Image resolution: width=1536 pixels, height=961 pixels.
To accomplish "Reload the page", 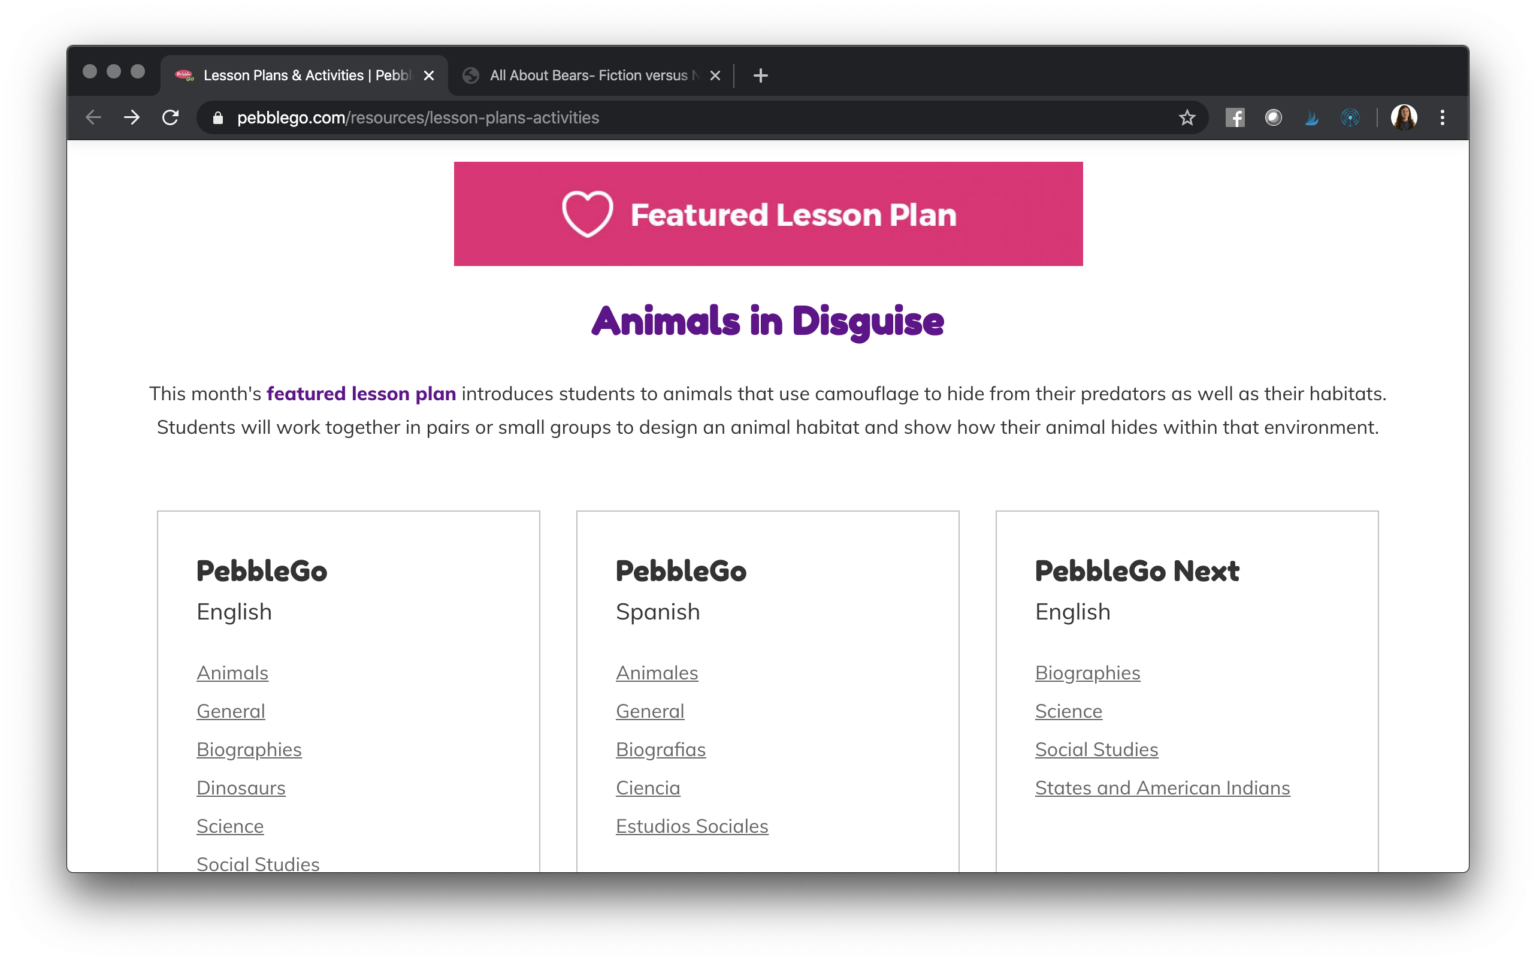I will click(170, 117).
